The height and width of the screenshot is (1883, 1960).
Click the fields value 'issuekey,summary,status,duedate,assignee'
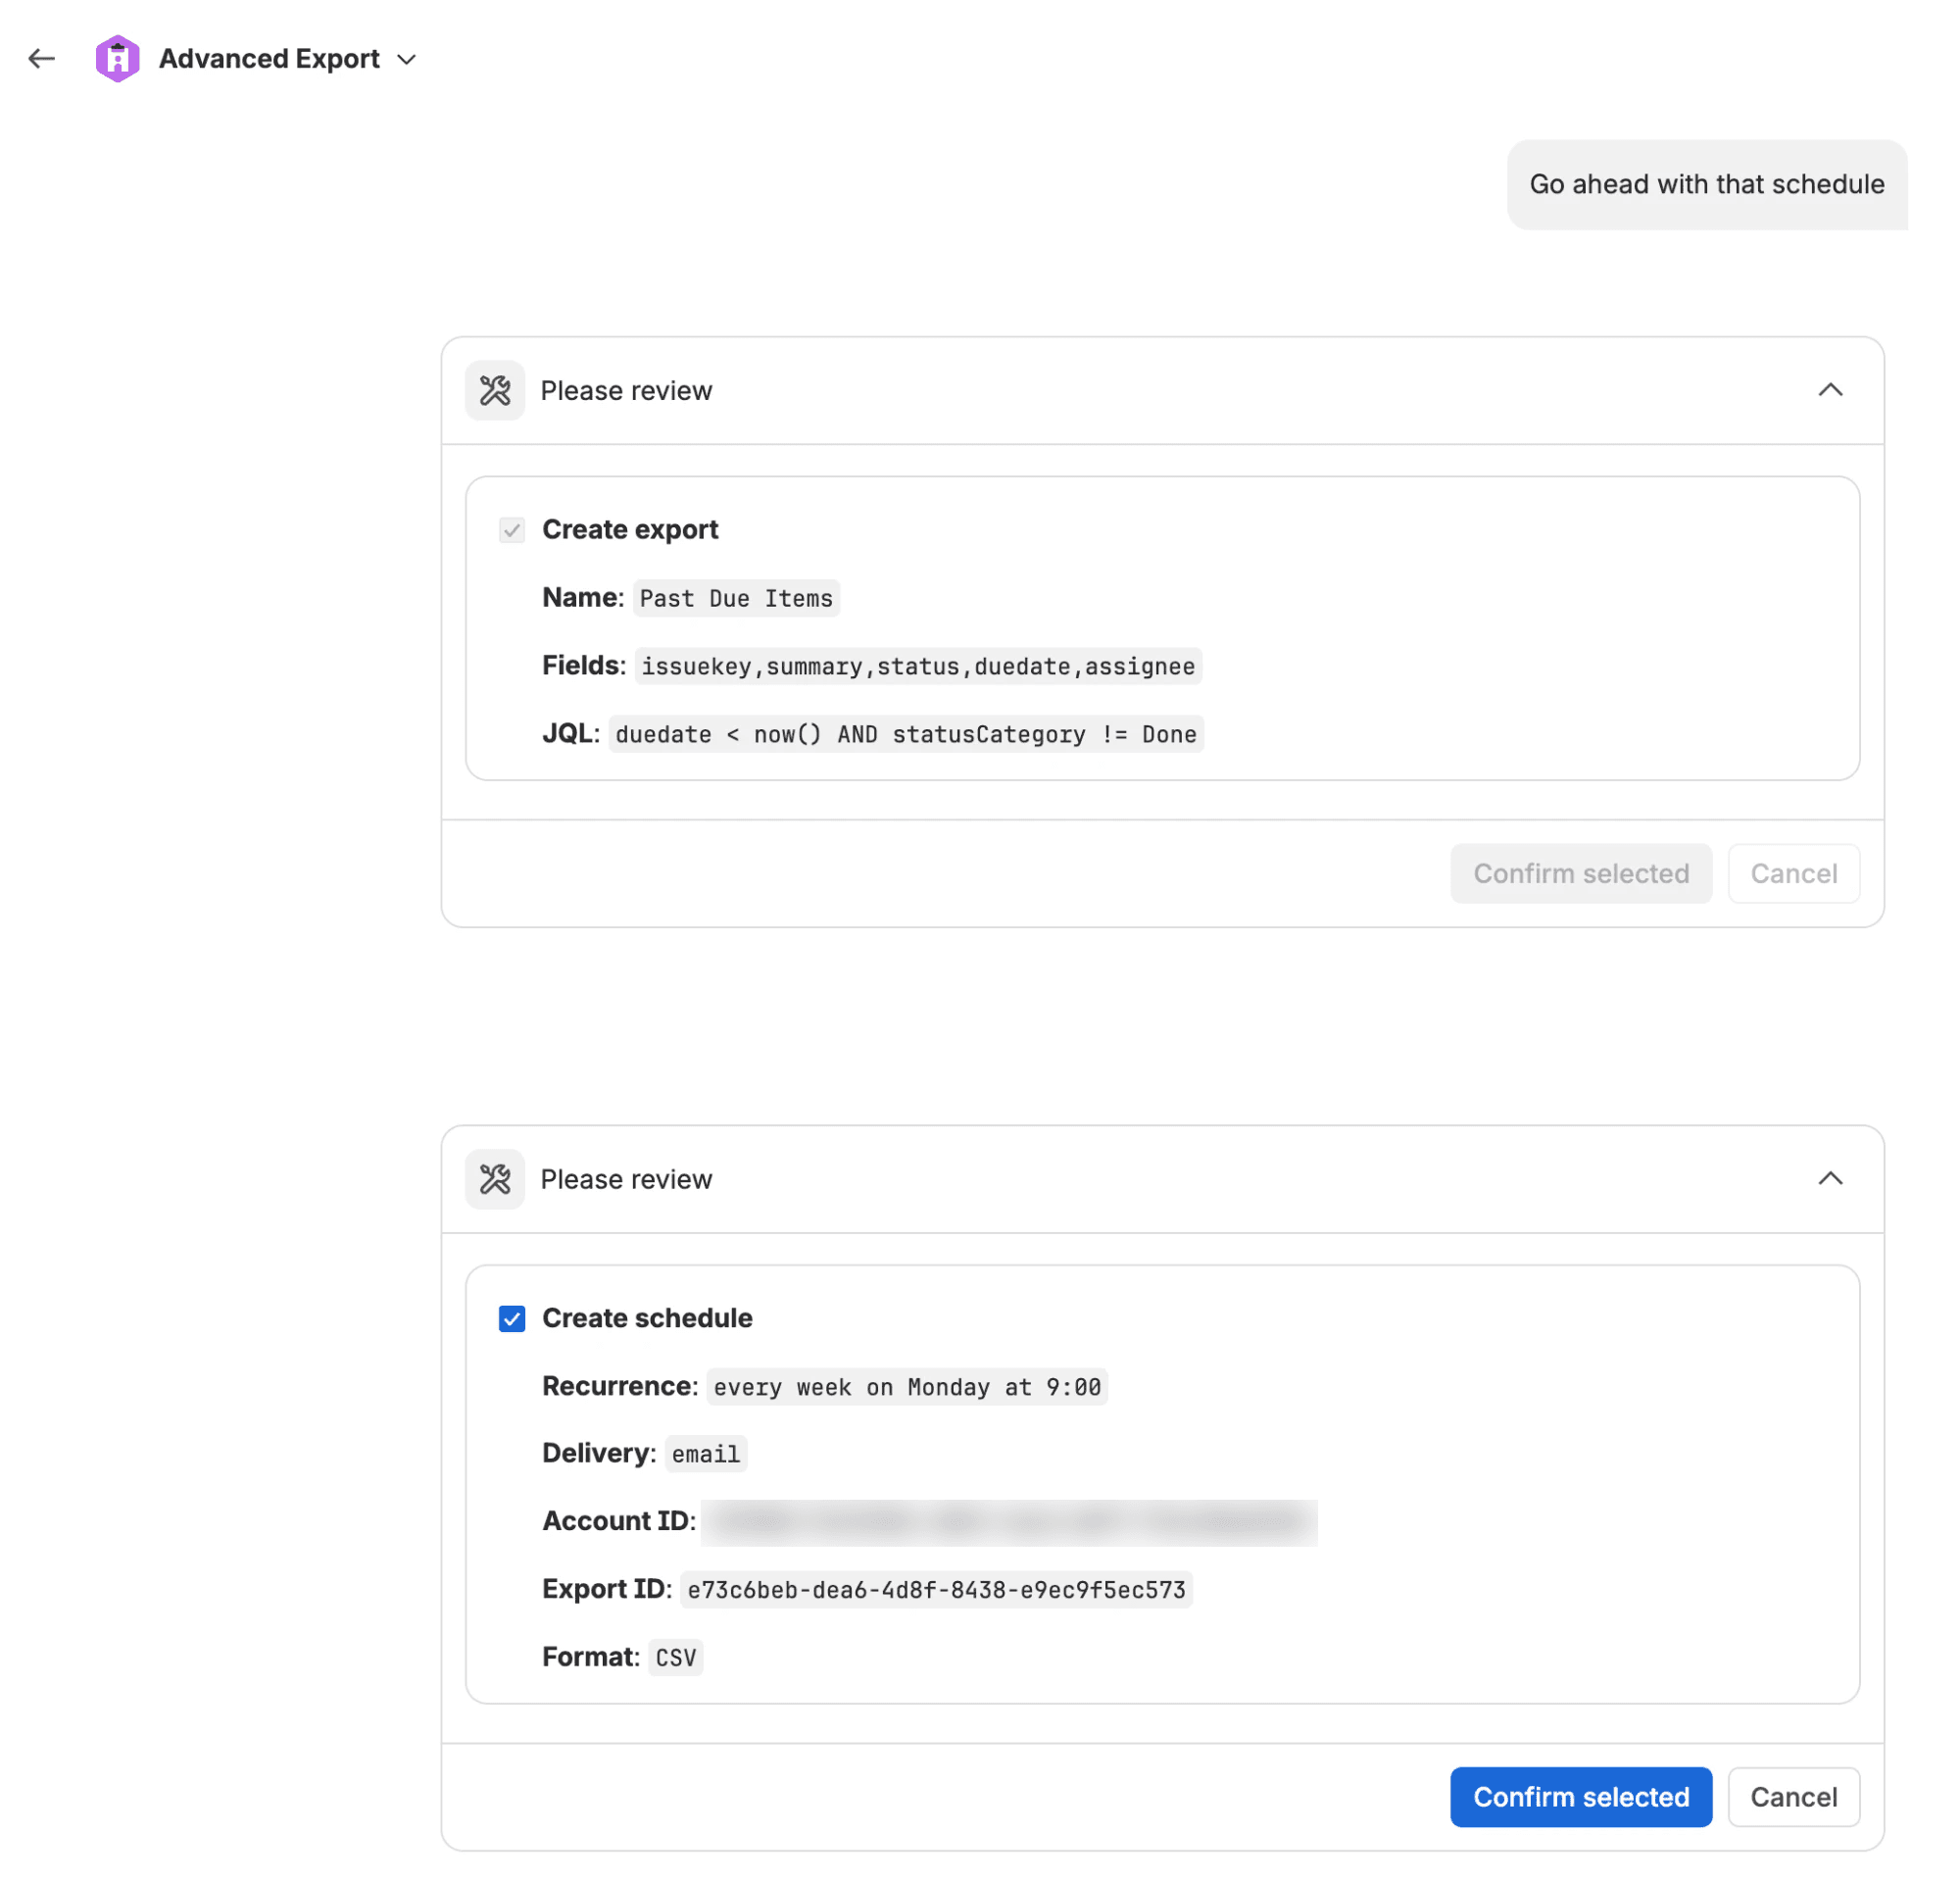click(919, 667)
